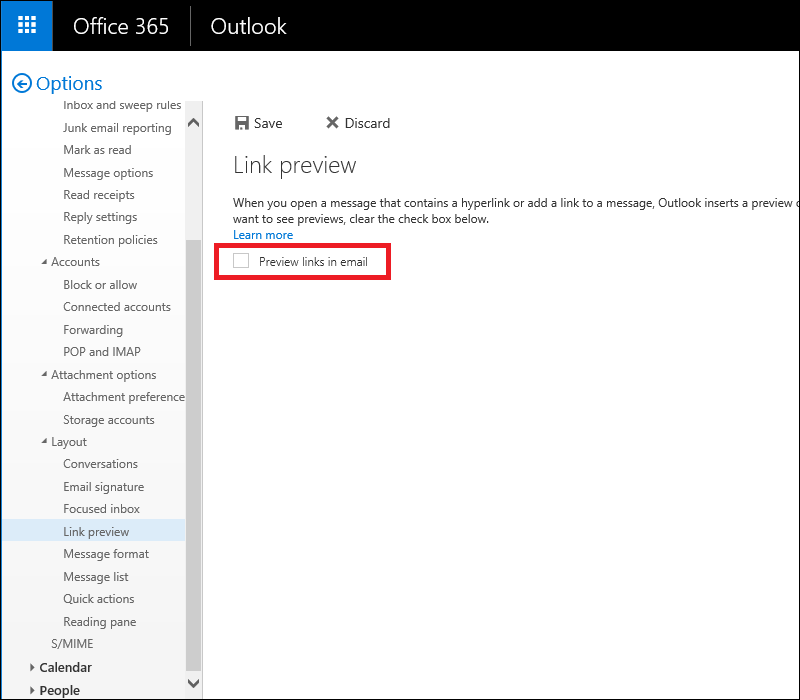Go to Quick actions settings

click(99, 599)
